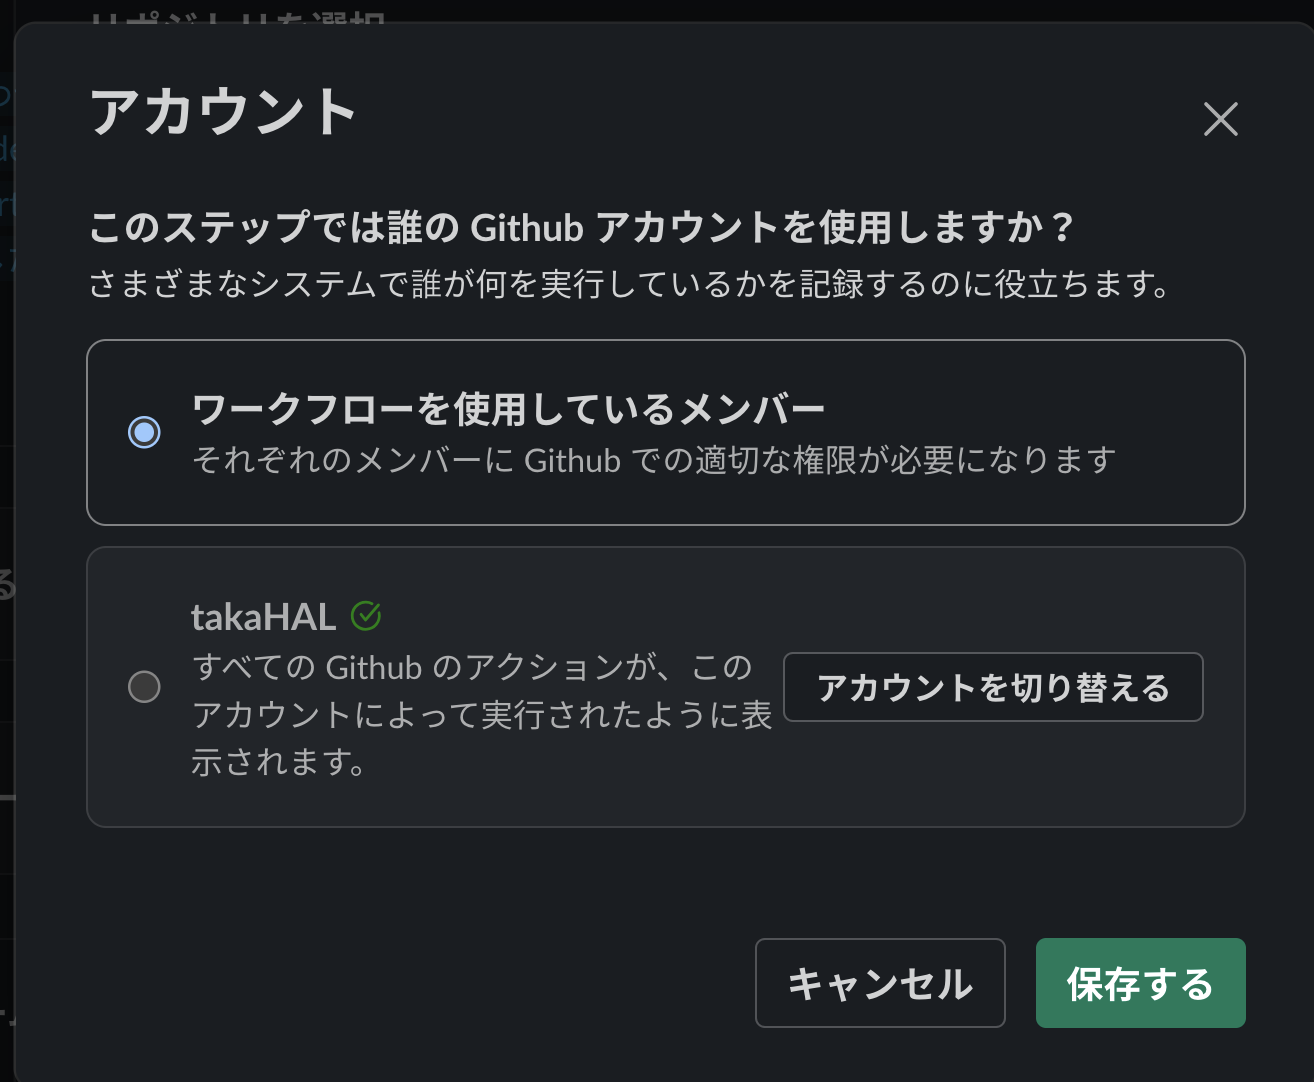Choose the takaHAL account radio button
This screenshot has height=1082, width=1314.
pos(144,686)
